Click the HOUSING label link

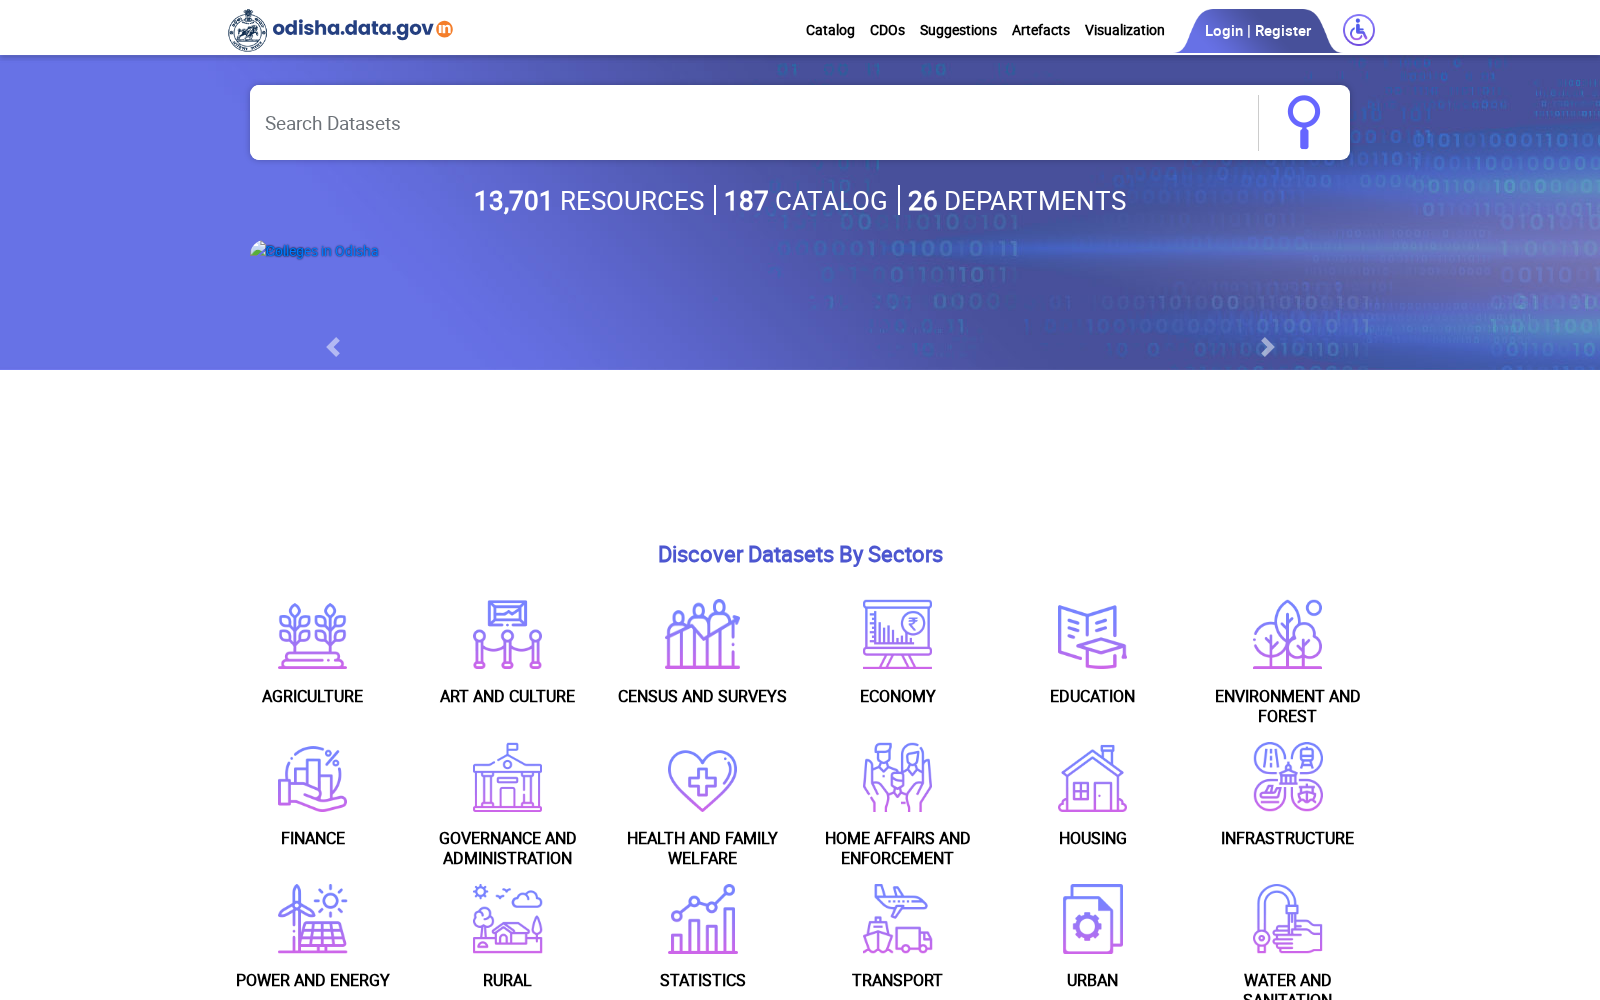coord(1092,838)
